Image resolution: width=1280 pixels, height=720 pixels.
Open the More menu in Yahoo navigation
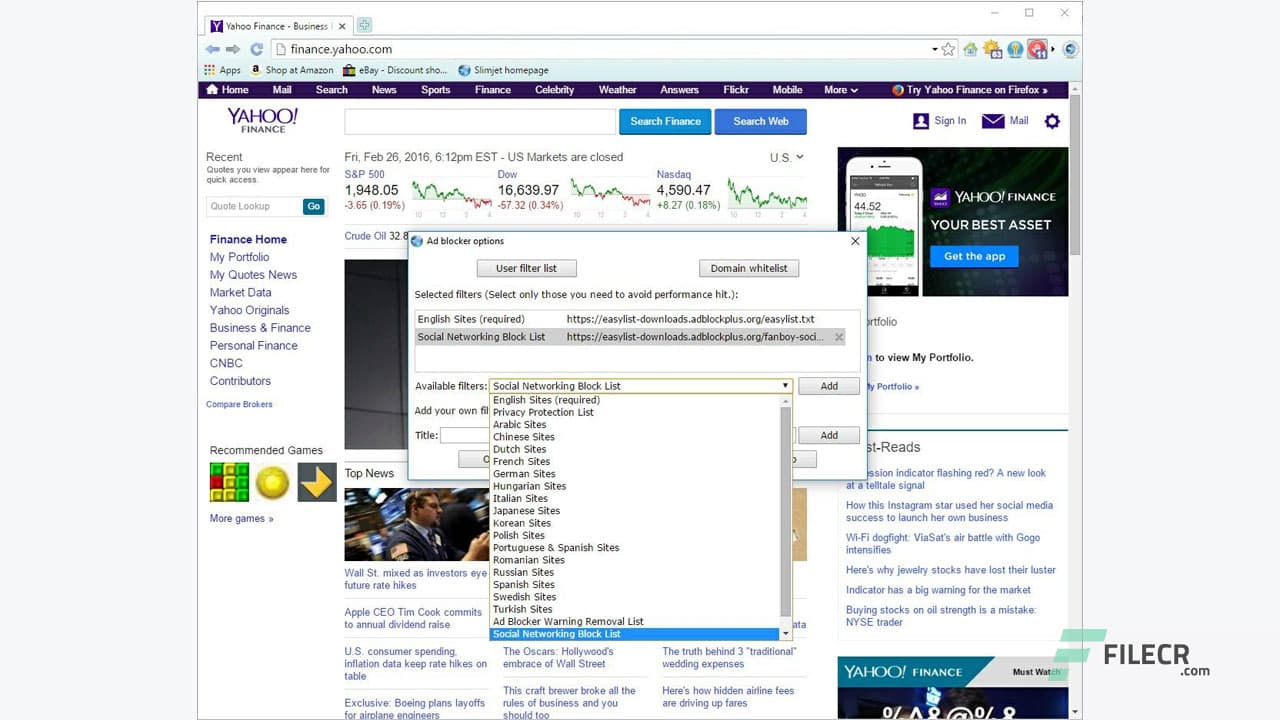coord(840,90)
